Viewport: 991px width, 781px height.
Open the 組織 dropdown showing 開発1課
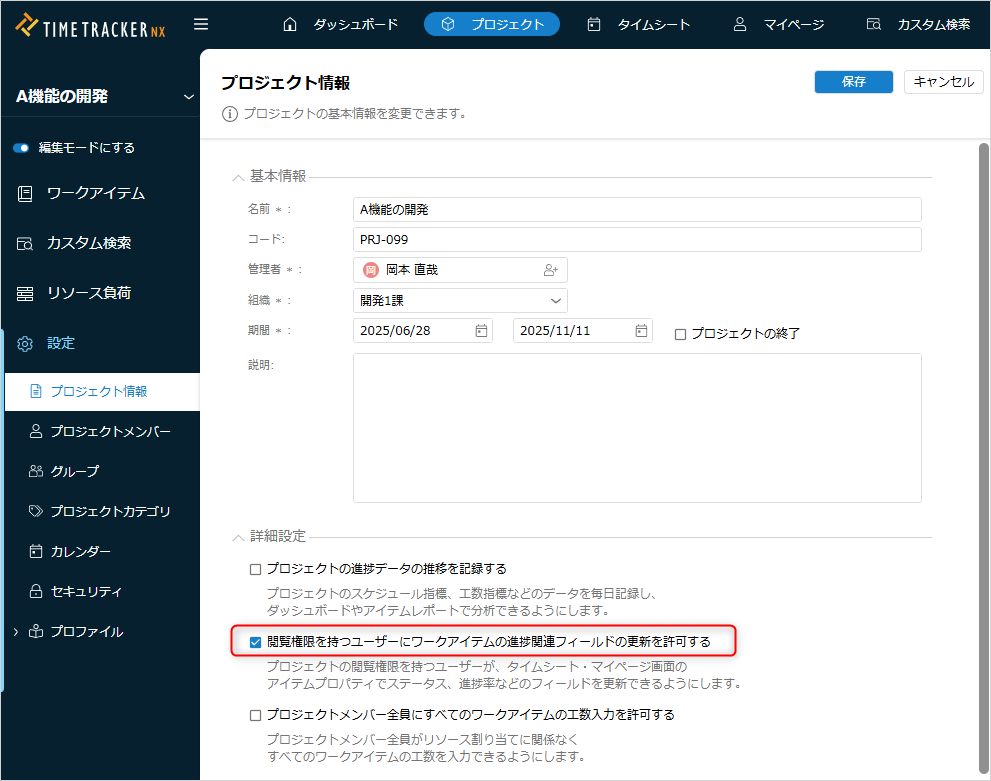(460, 300)
